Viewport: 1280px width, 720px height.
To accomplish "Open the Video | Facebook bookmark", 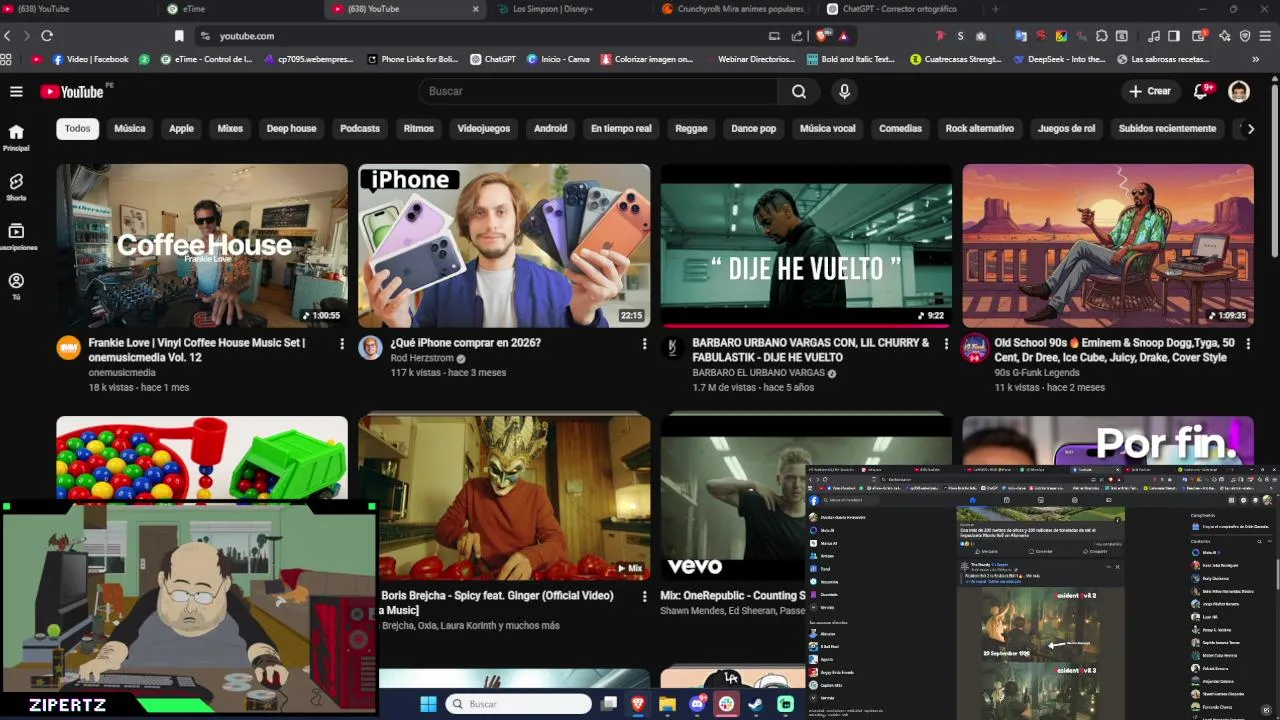I will pyautogui.click(x=90, y=59).
